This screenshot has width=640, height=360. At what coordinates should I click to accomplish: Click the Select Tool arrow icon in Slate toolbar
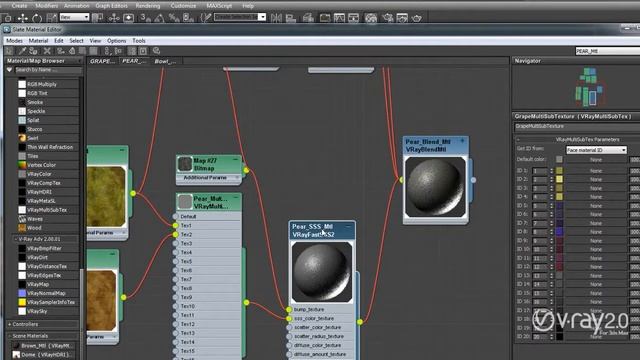click(x=9, y=51)
